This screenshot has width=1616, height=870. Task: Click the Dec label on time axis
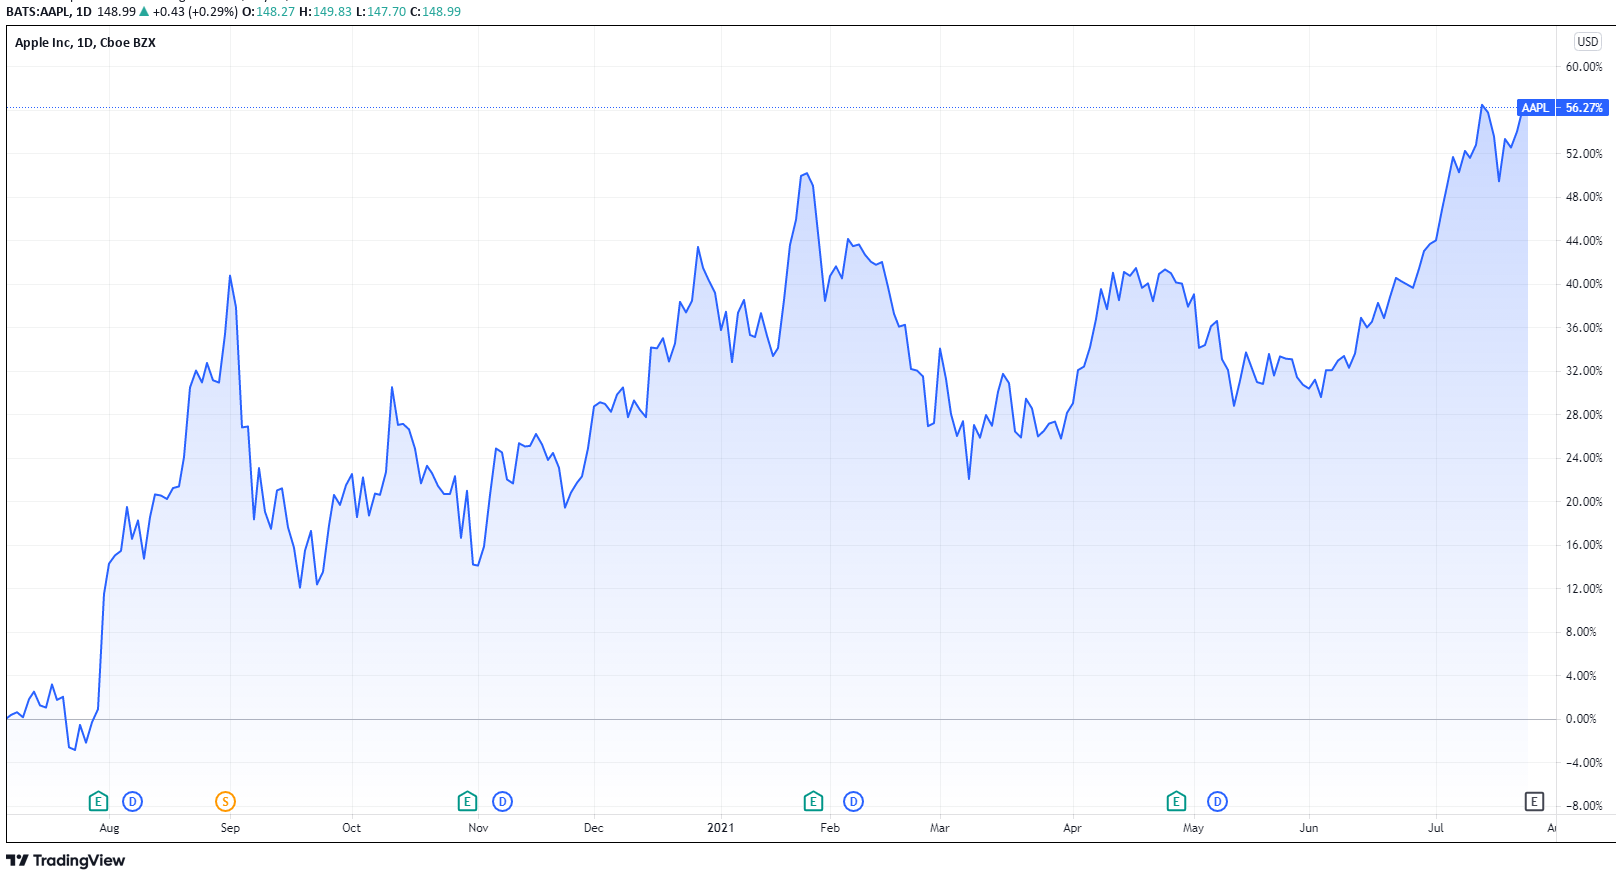click(594, 828)
